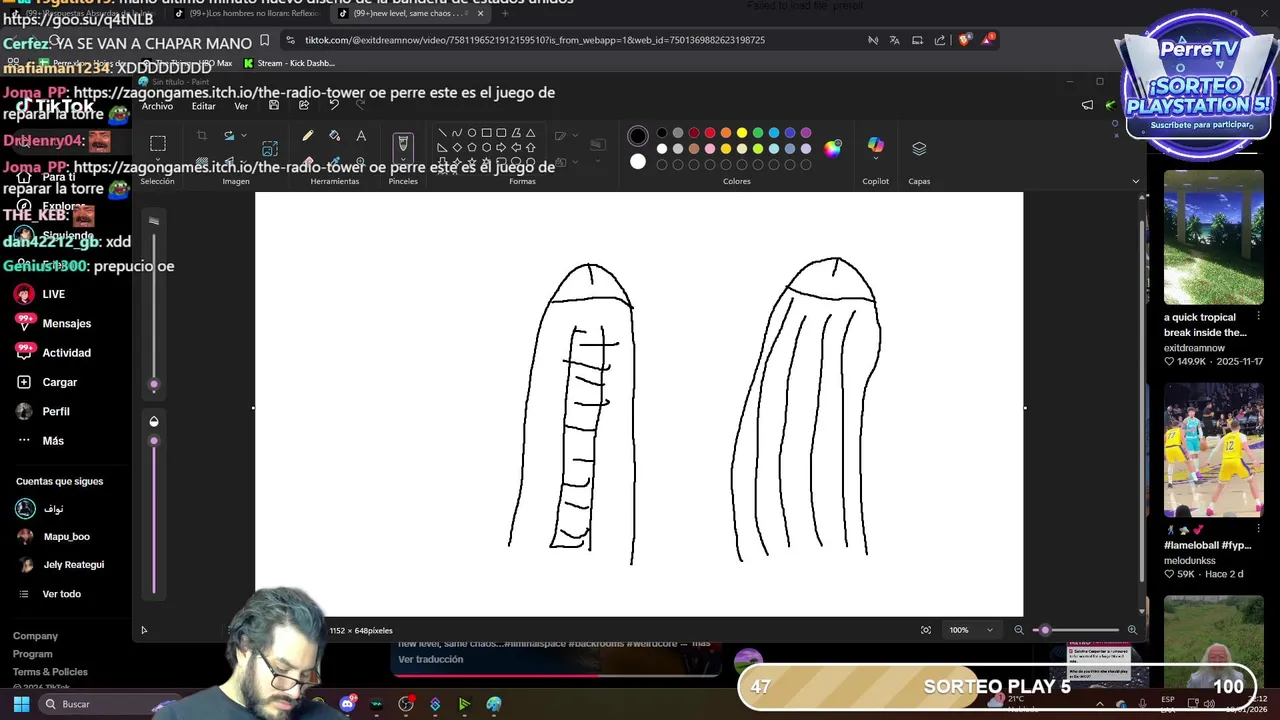Select the Fill bucket tool

[x=334, y=135]
